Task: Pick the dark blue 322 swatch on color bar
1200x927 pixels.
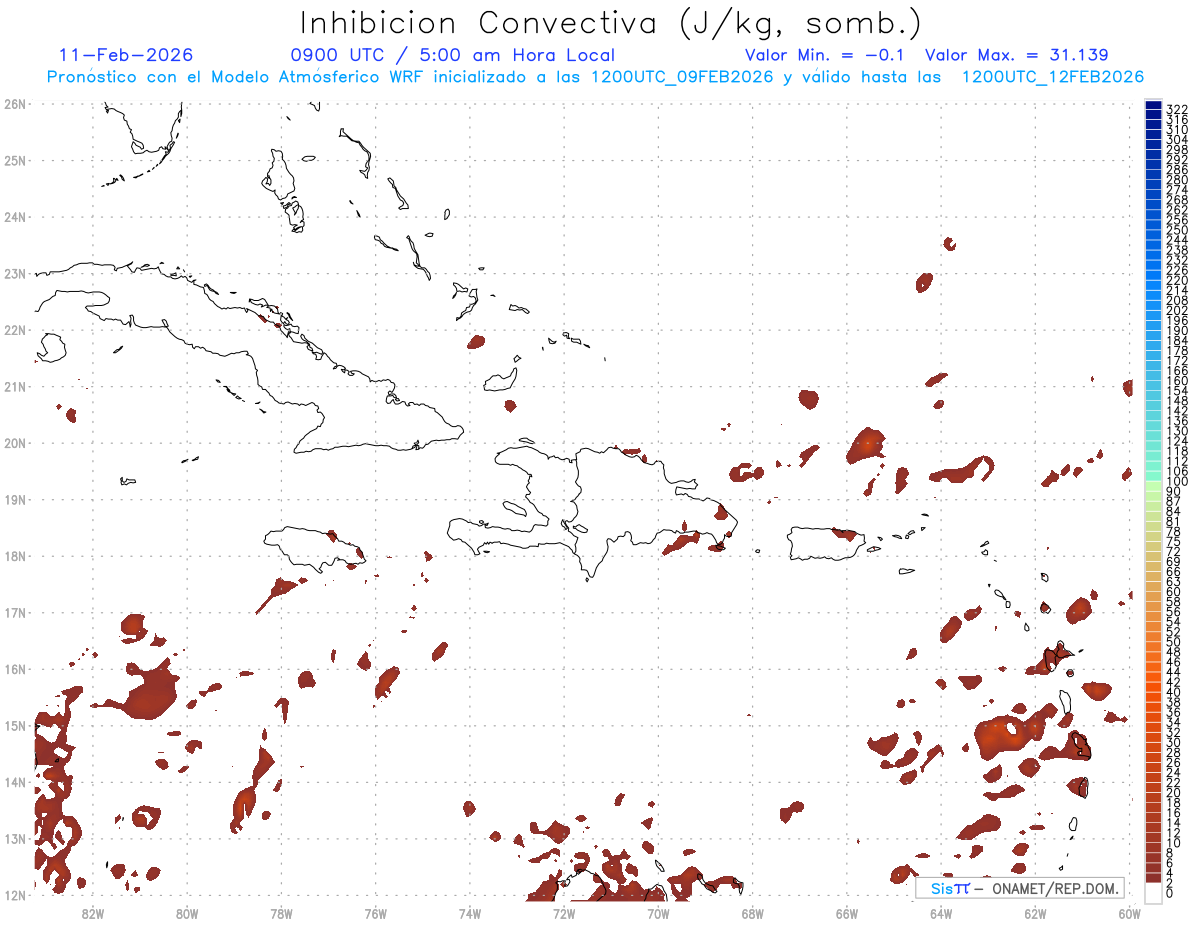Action: 1153,107
